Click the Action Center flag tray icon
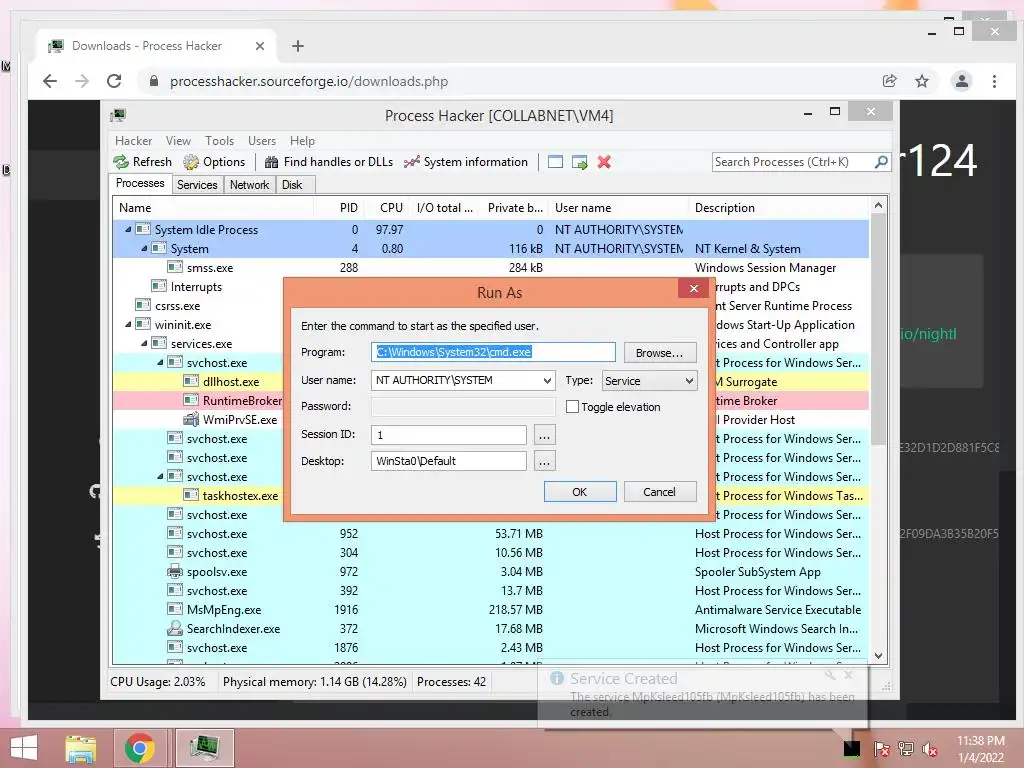Viewport: 1024px width, 768px height. click(x=881, y=749)
